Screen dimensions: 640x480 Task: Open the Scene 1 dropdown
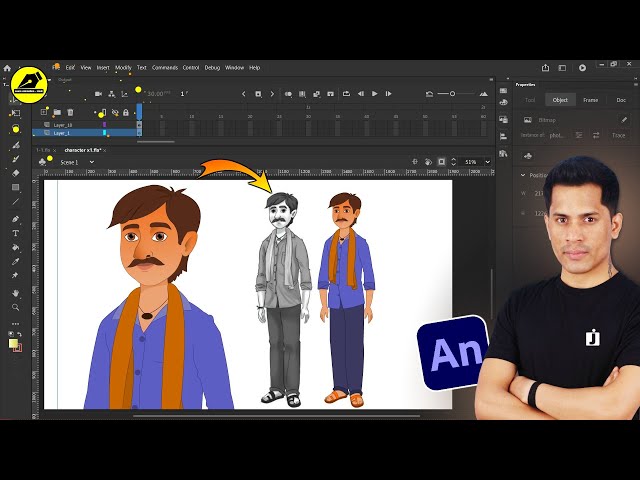[x=92, y=162]
